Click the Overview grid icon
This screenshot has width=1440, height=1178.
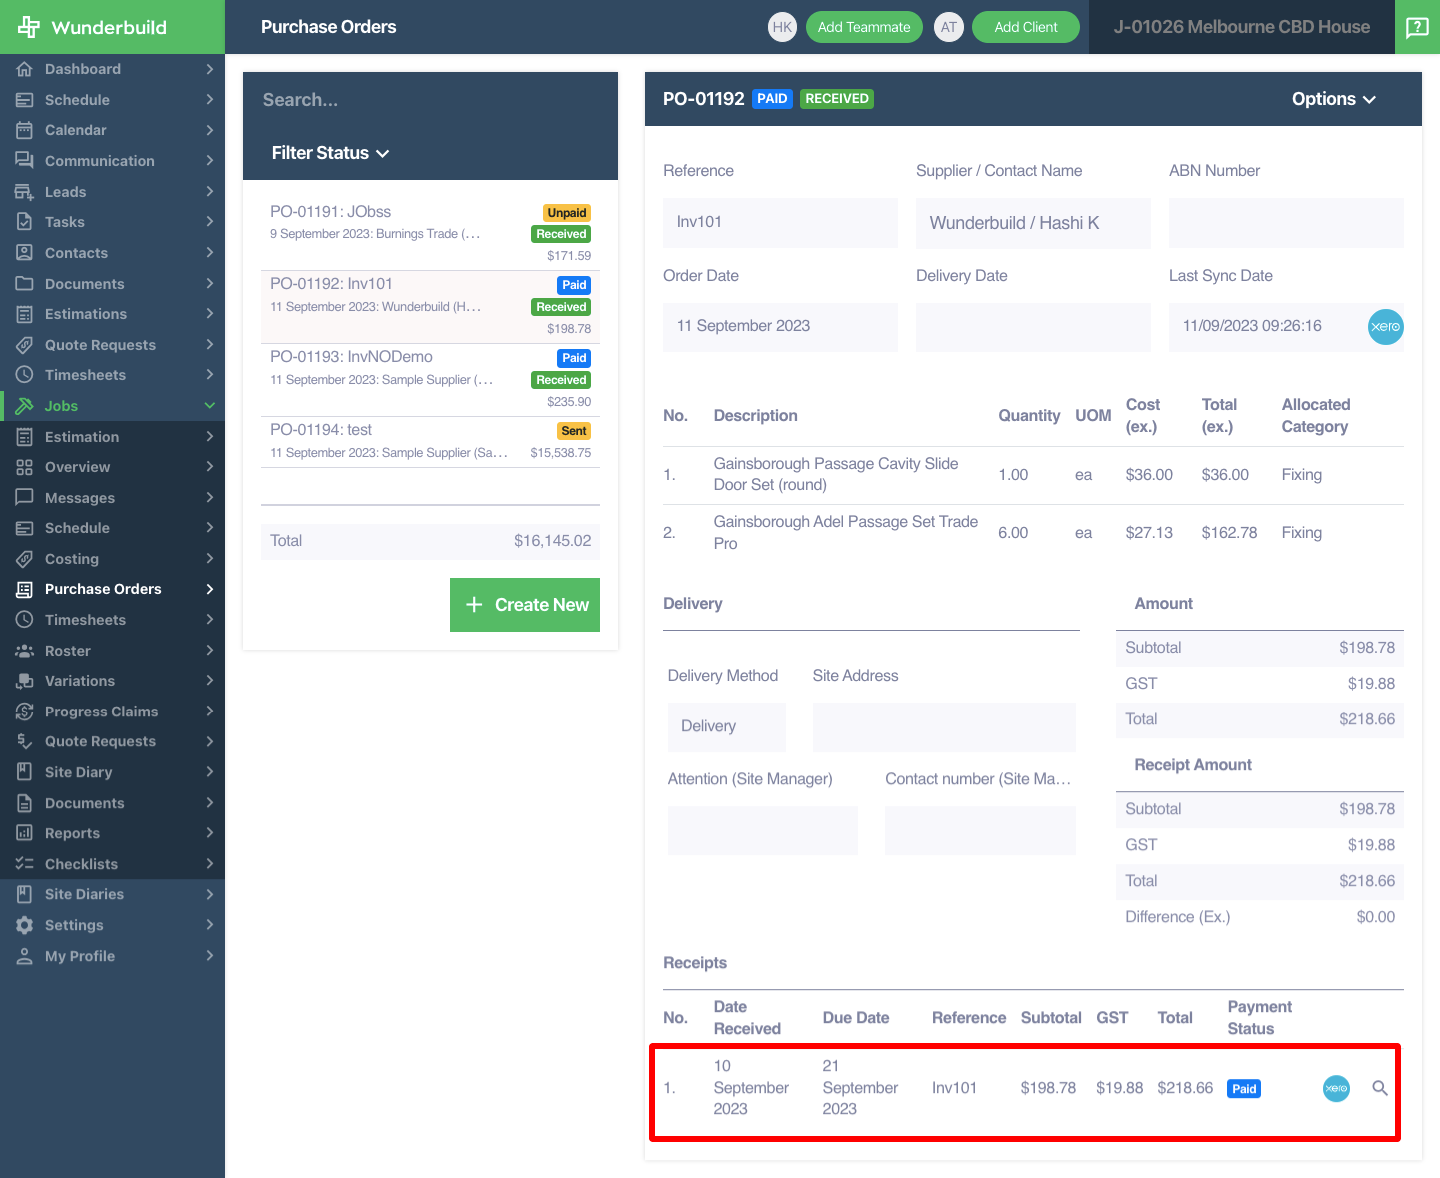25,467
